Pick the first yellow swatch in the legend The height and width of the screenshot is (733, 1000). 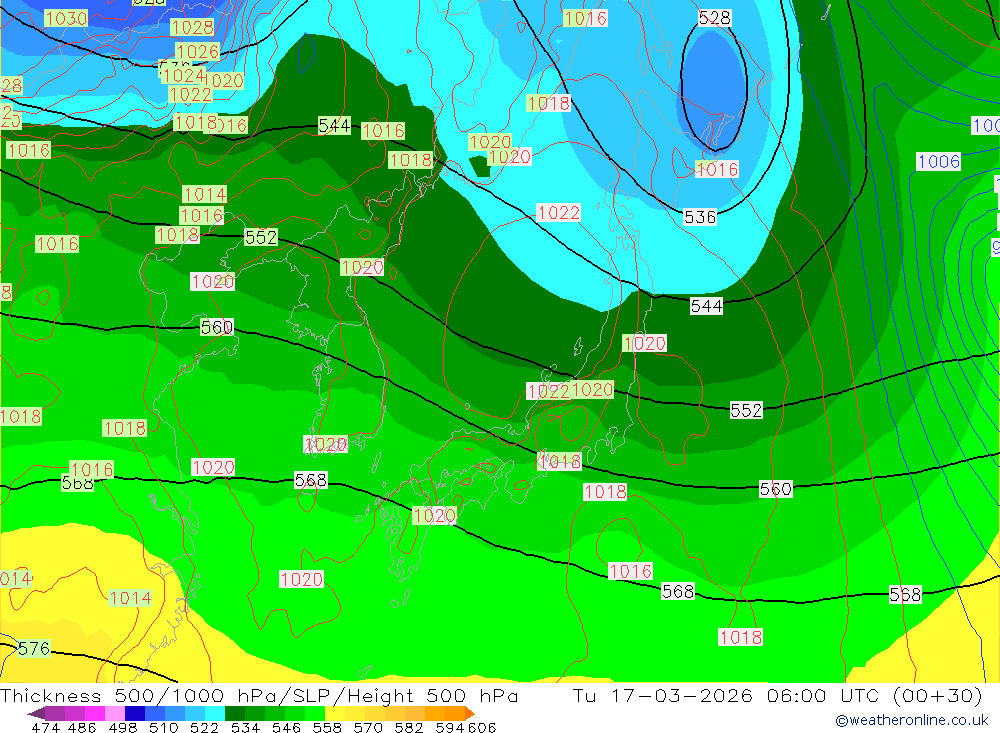(x=335, y=713)
